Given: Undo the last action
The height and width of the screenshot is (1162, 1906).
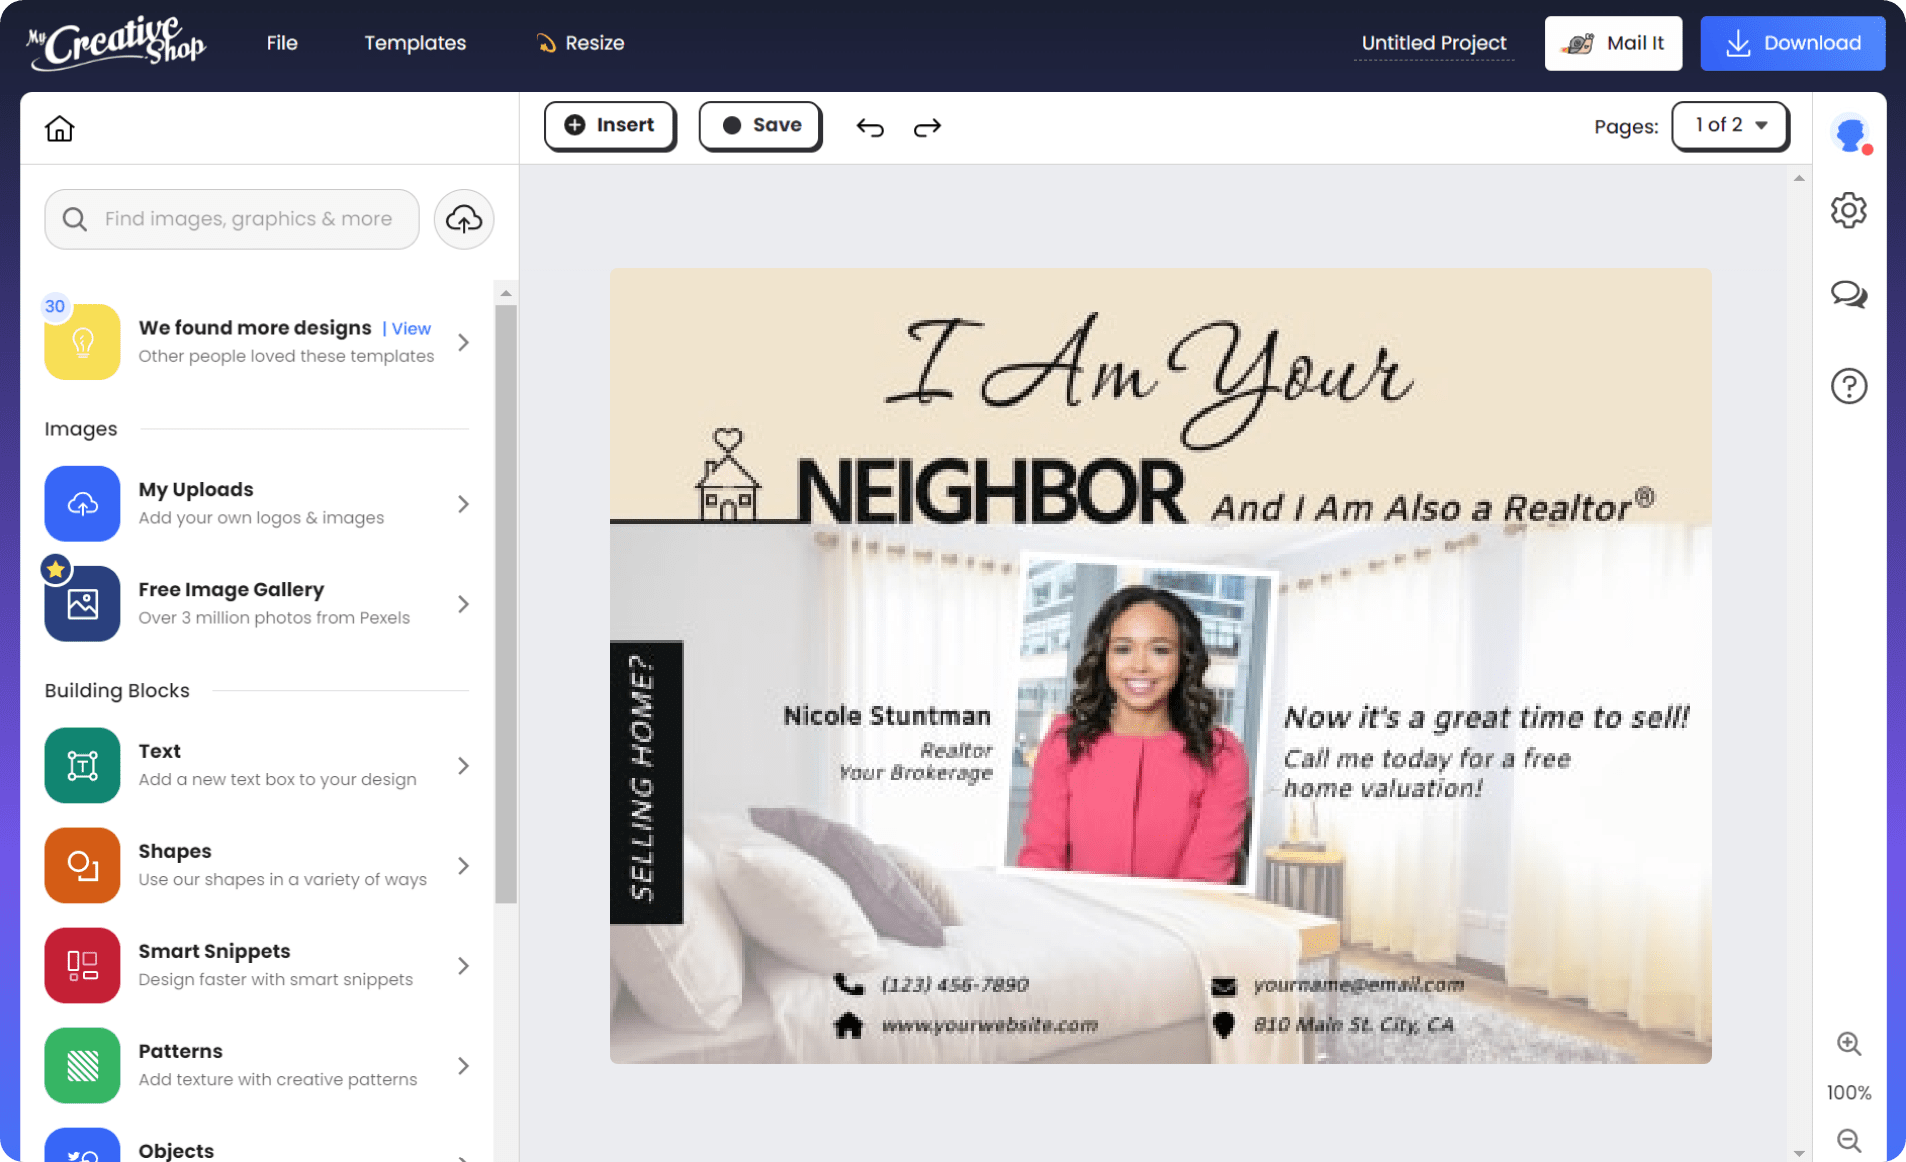Looking at the screenshot, I should coord(870,127).
